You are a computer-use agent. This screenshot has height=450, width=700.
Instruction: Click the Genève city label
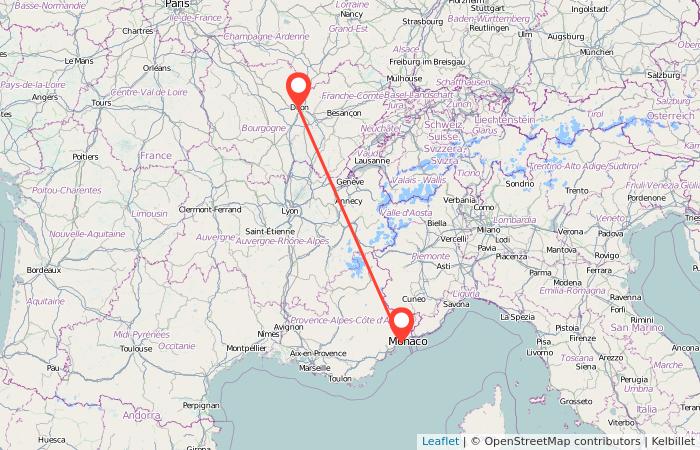(350, 182)
